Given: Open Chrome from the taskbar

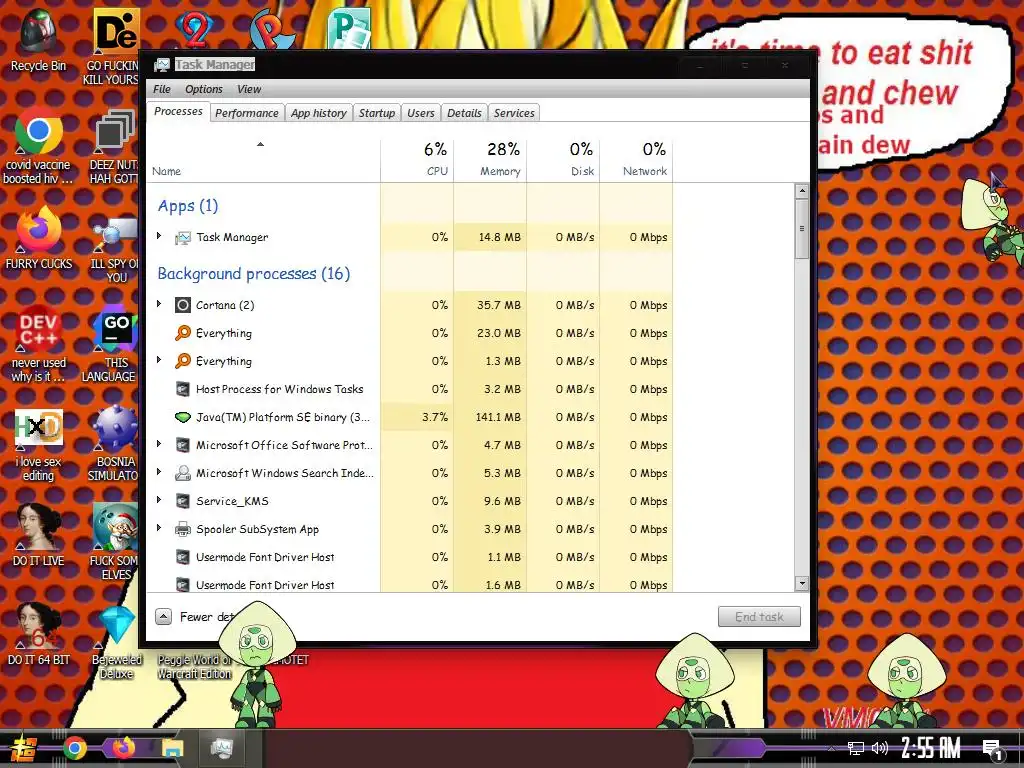Looking at the screenshot, I should (x=74, y=748).
